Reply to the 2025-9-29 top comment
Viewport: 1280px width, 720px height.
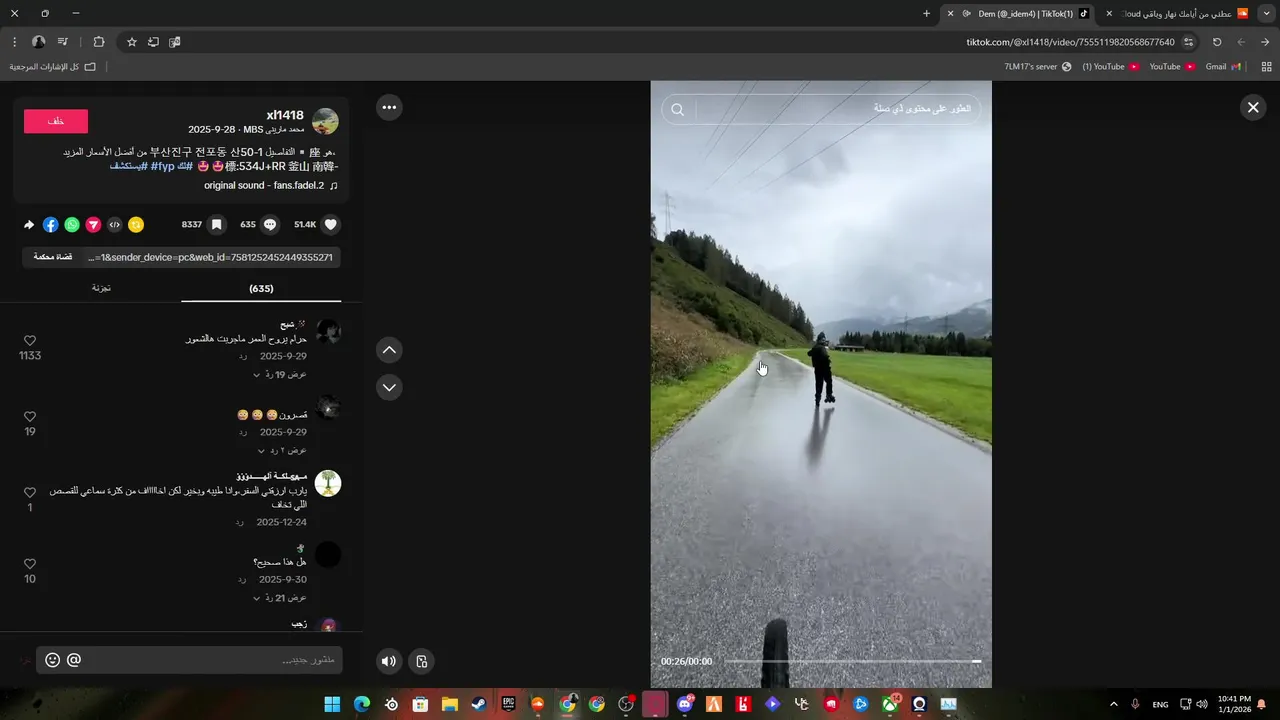(x=242, y=357)
